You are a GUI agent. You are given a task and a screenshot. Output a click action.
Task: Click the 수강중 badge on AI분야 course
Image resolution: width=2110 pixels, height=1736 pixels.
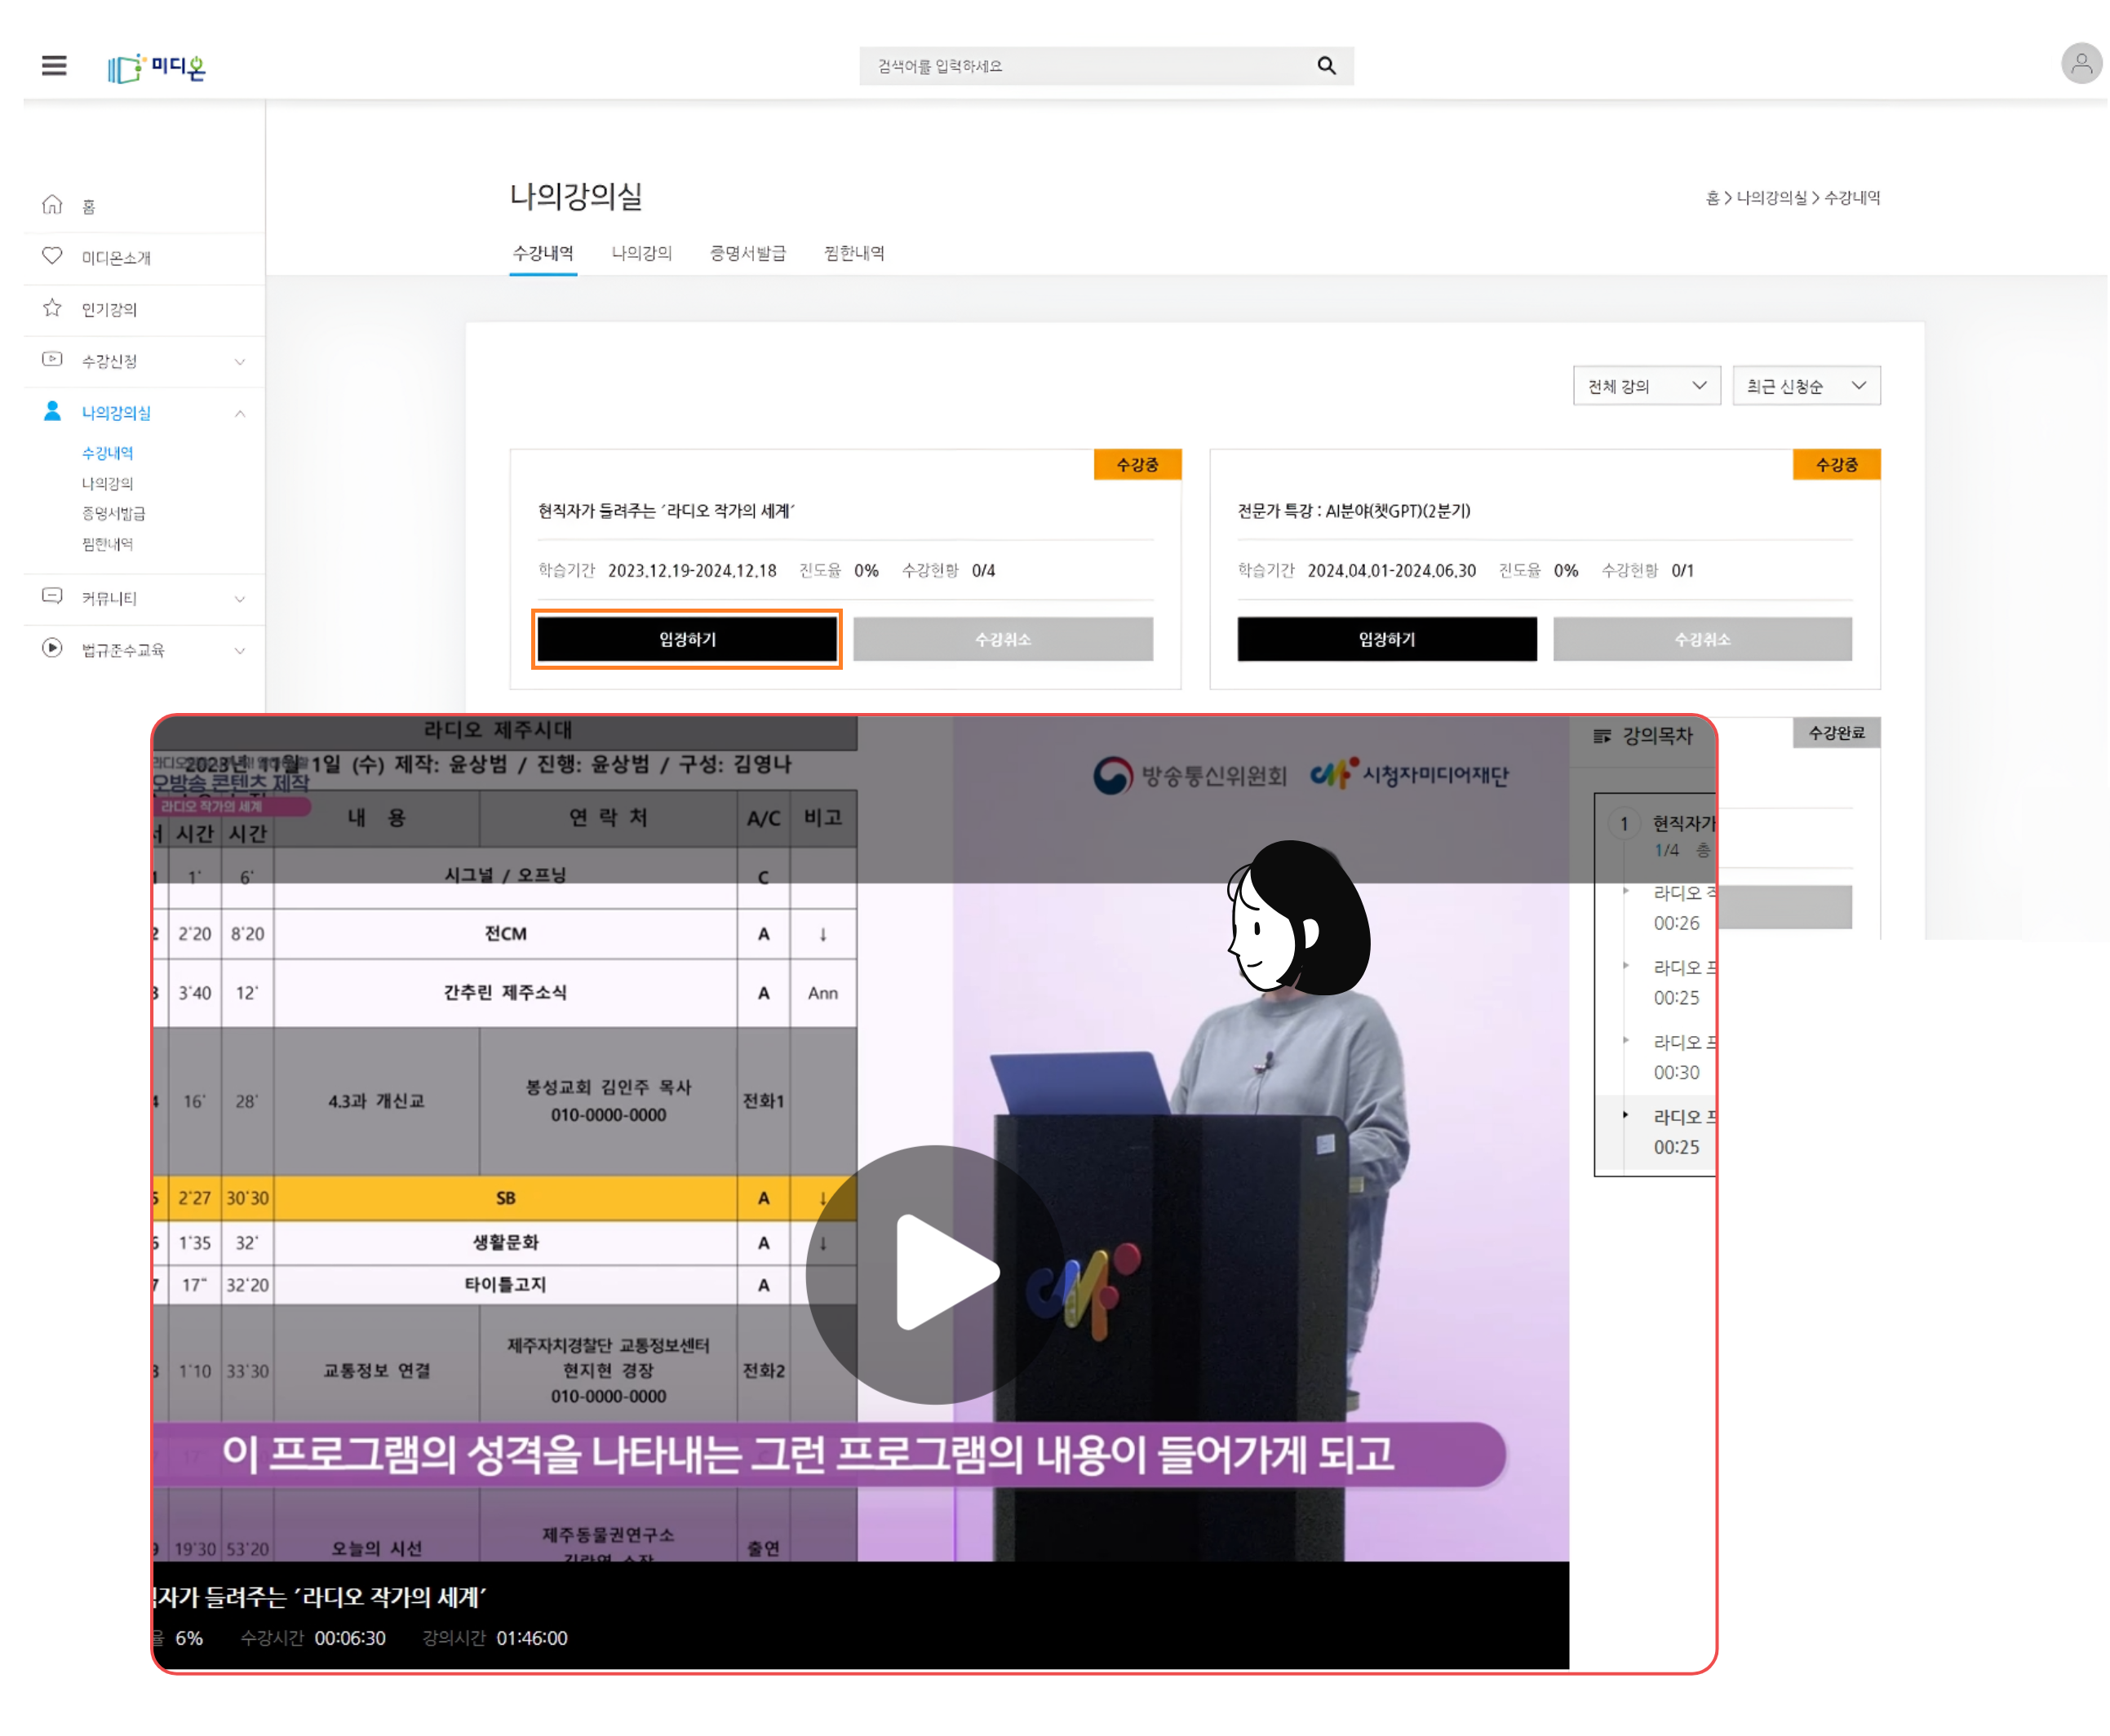[x=1836, y=464]
